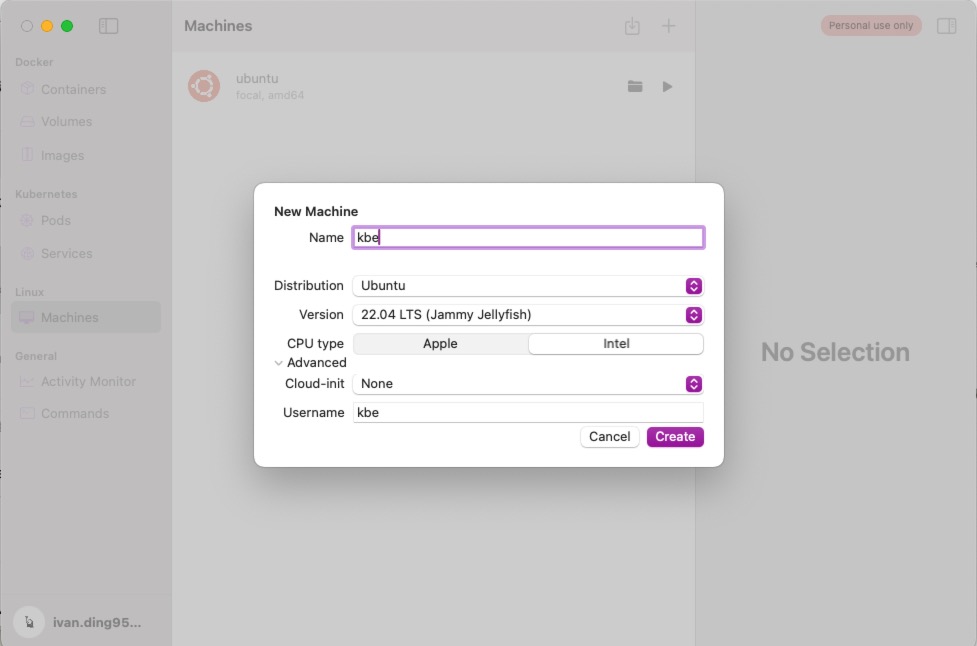
Task: Click the Ubuntu logo machine icon
Action: click(204, 86)
